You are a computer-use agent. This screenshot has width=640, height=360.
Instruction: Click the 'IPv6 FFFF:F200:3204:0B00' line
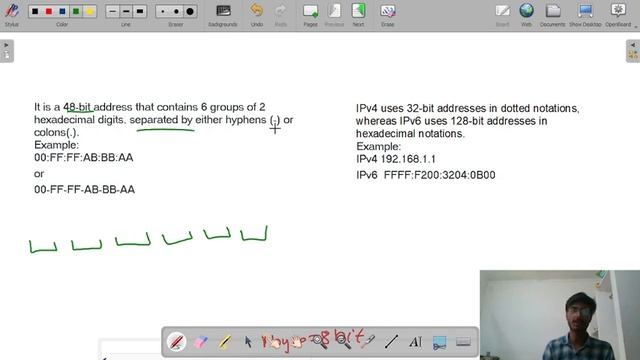tap(426, 175)
